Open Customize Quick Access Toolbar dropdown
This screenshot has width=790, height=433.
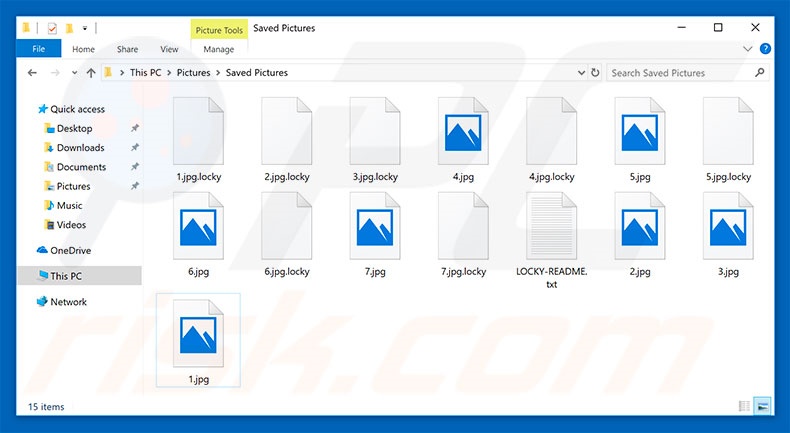(85, 28)
